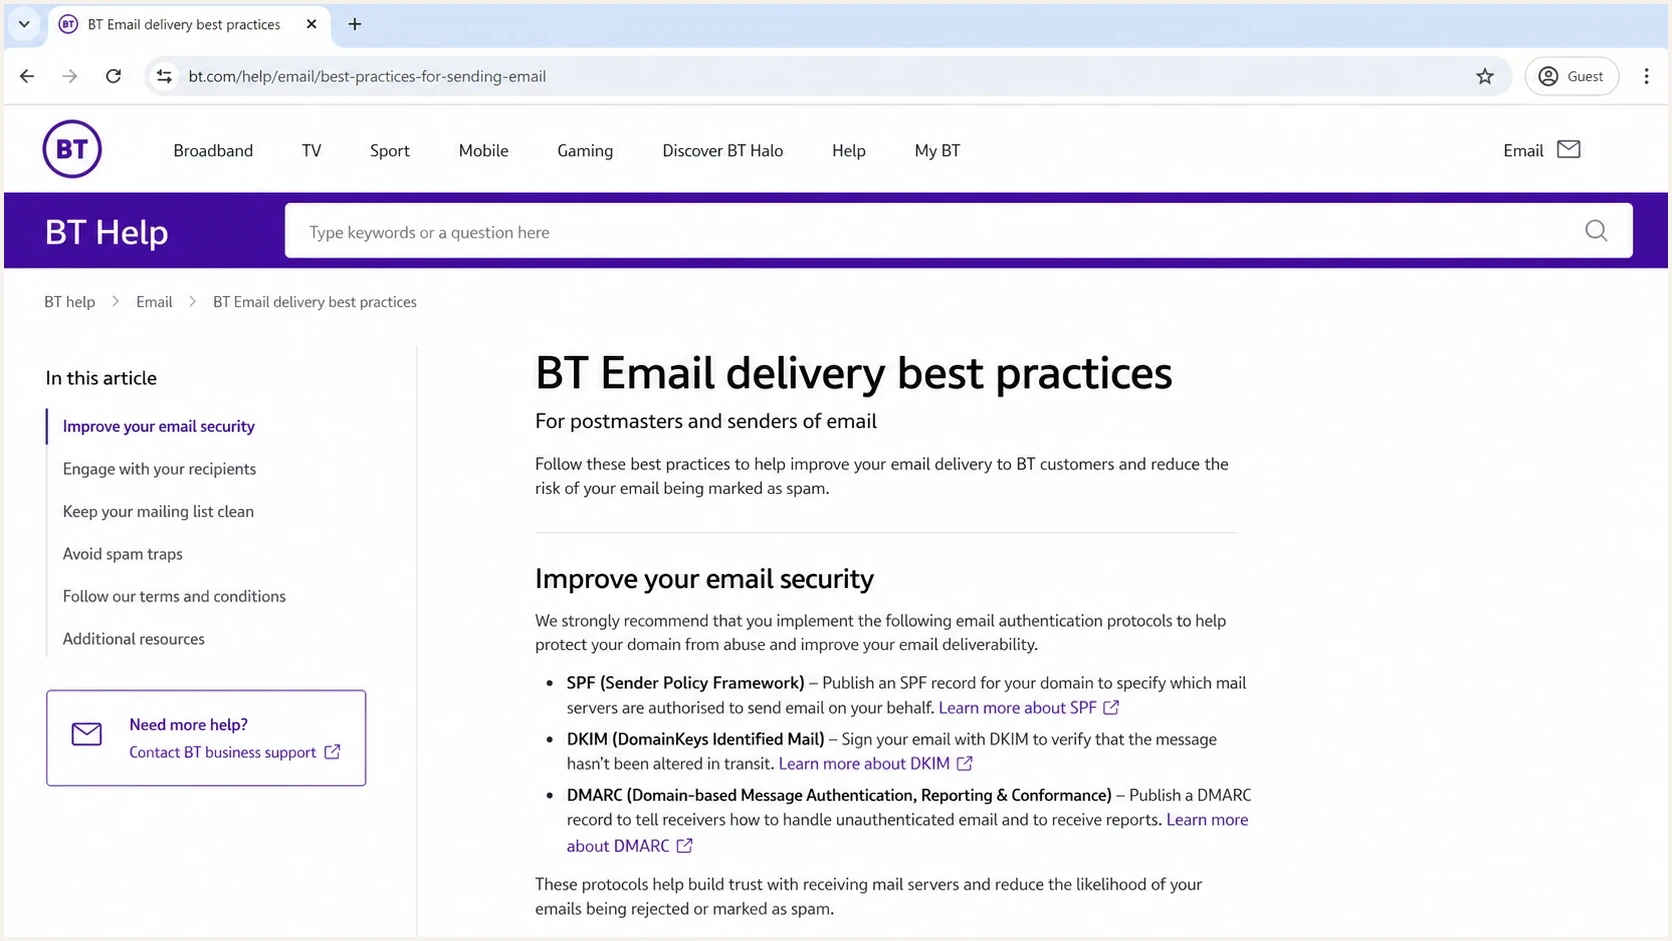Open the Broadband menu

click(x=213, y=150)
